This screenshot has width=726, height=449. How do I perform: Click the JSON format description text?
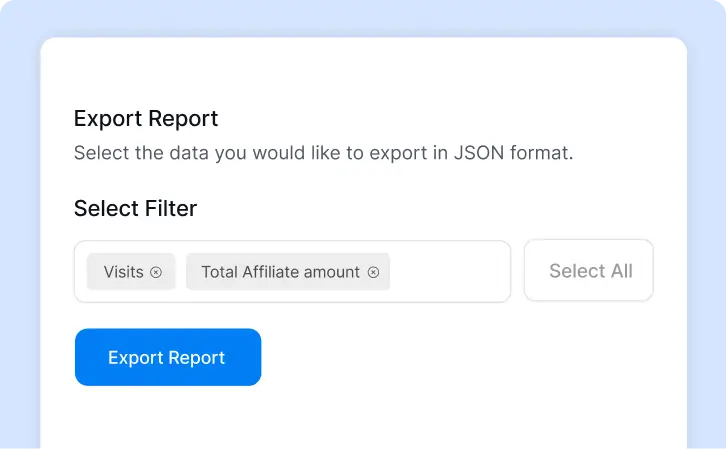324,153
